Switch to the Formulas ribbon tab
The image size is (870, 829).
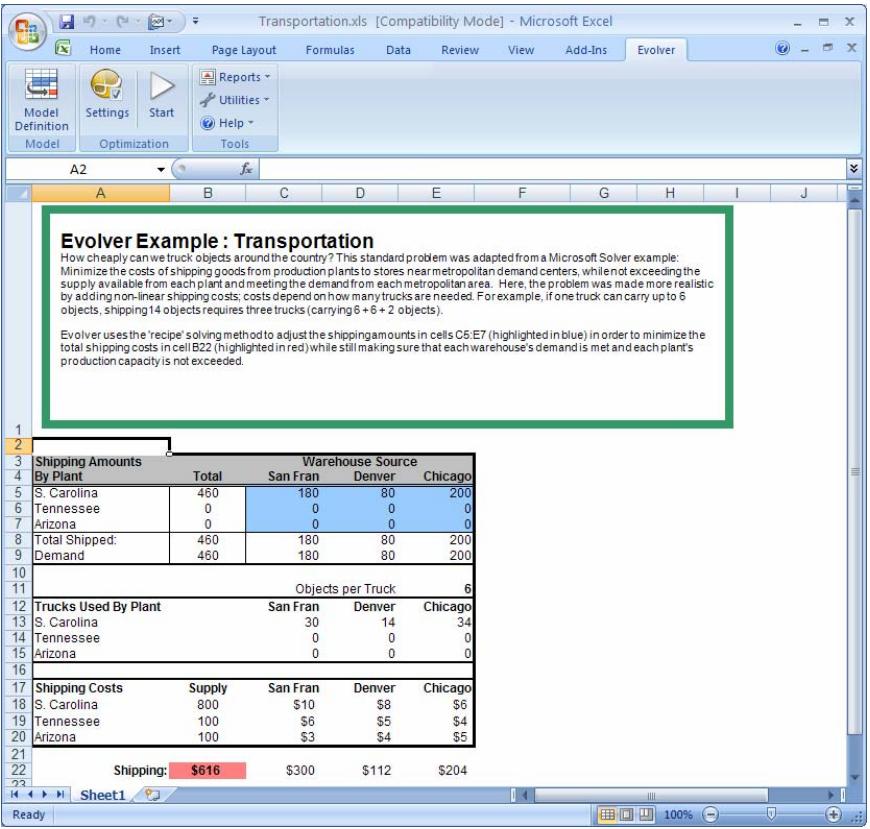[329, 49]
